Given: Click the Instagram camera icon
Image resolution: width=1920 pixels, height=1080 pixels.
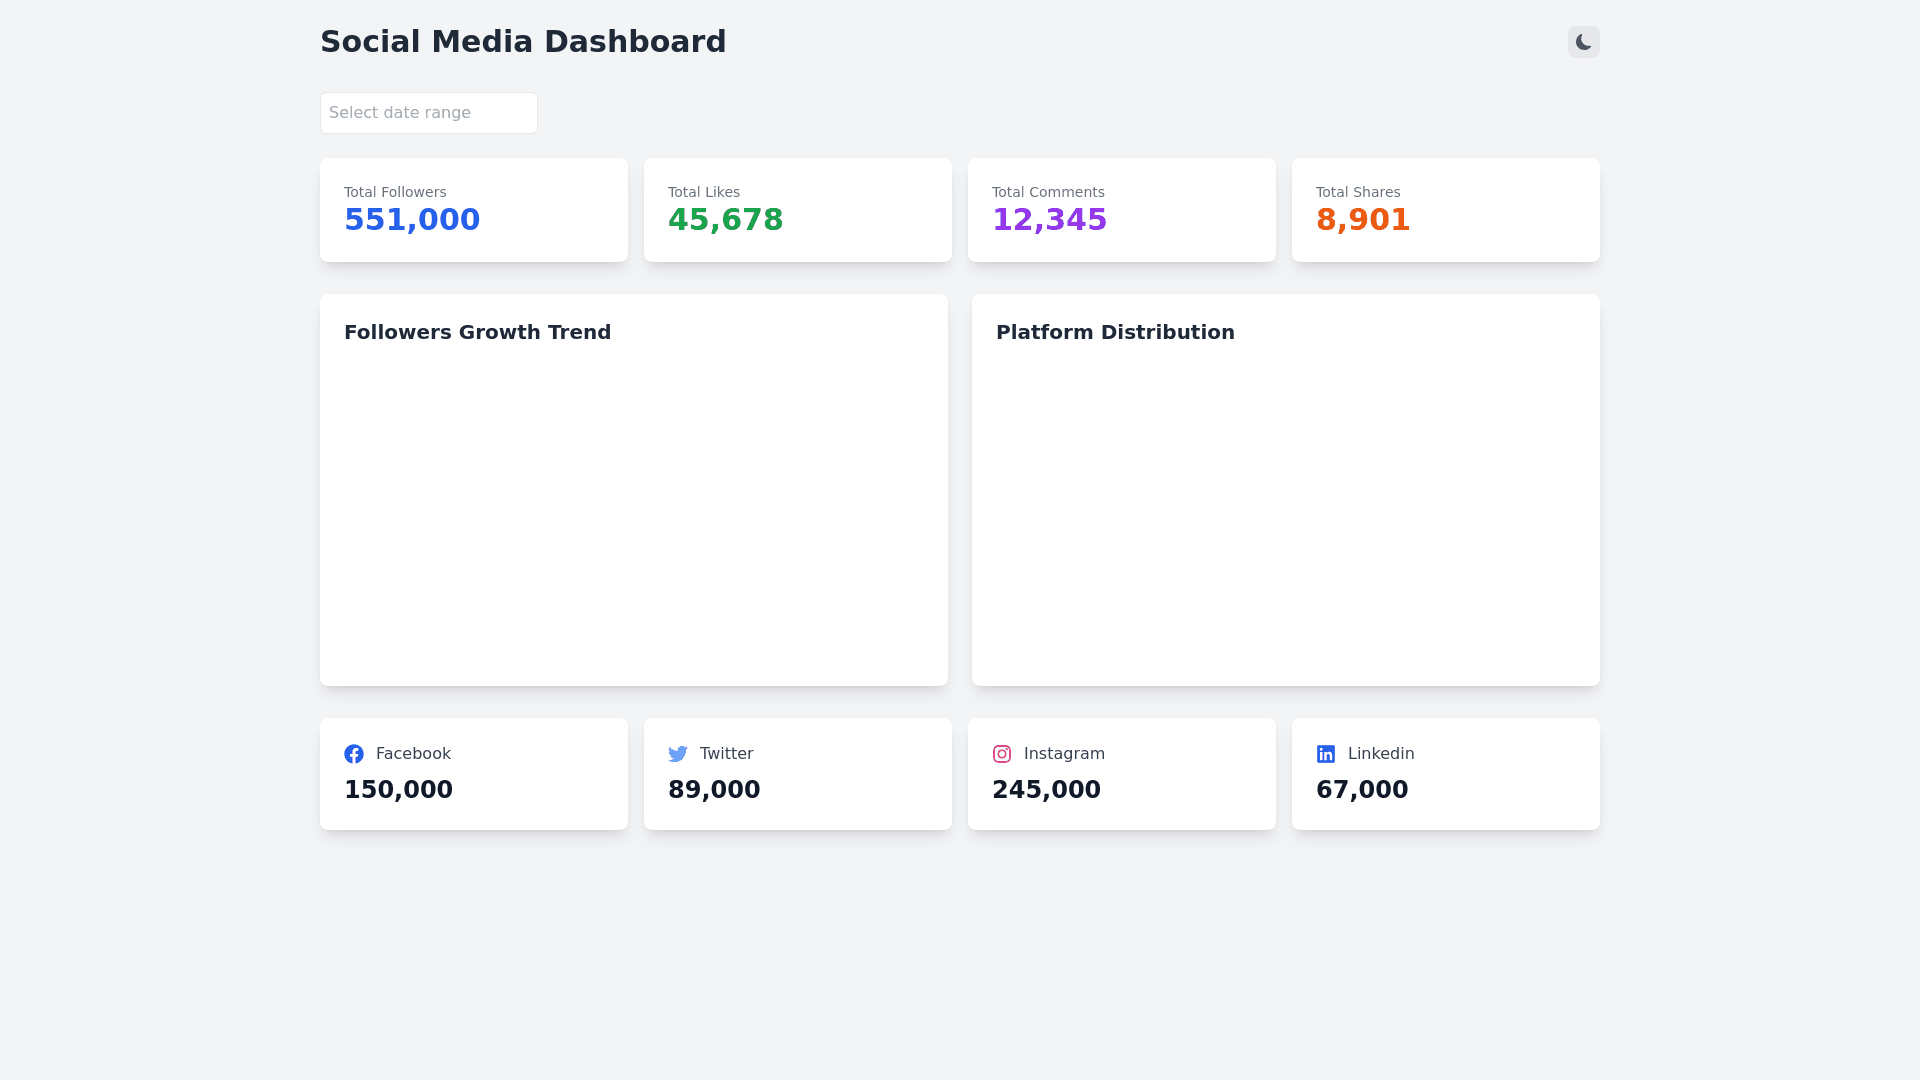Looking at the screenshot, I should click(1002, 754).
